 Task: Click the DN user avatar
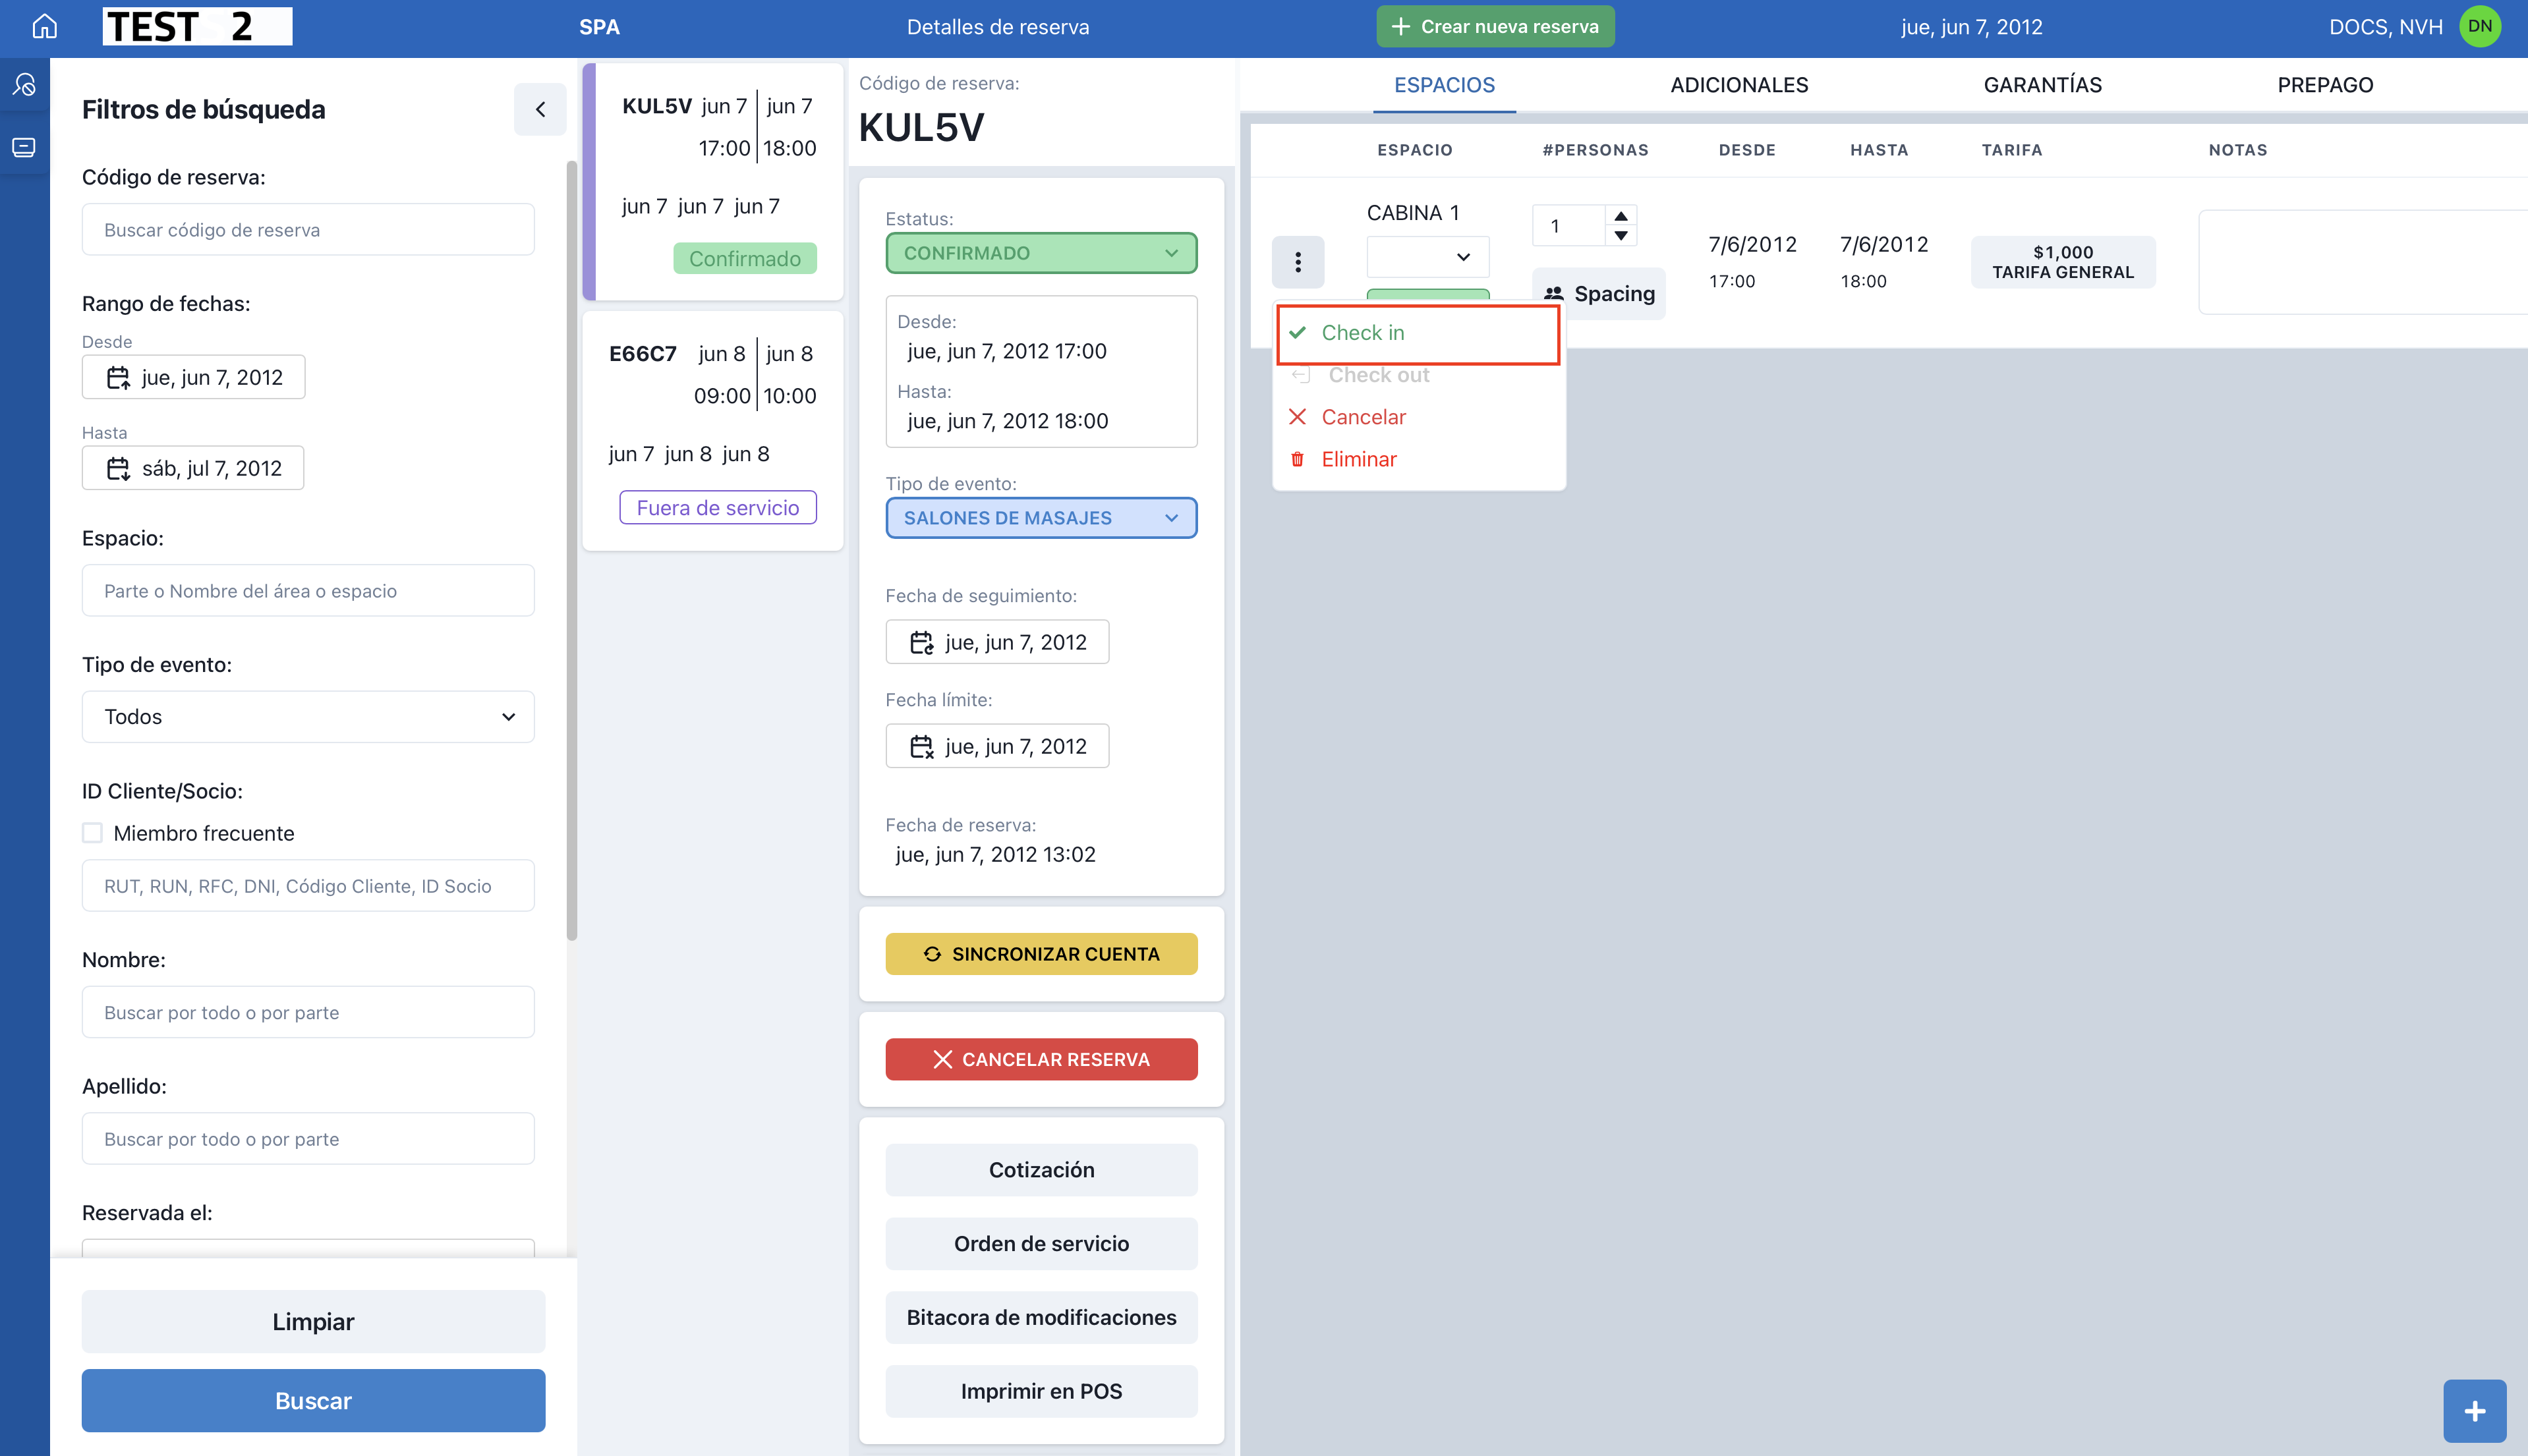[2480, 27]
